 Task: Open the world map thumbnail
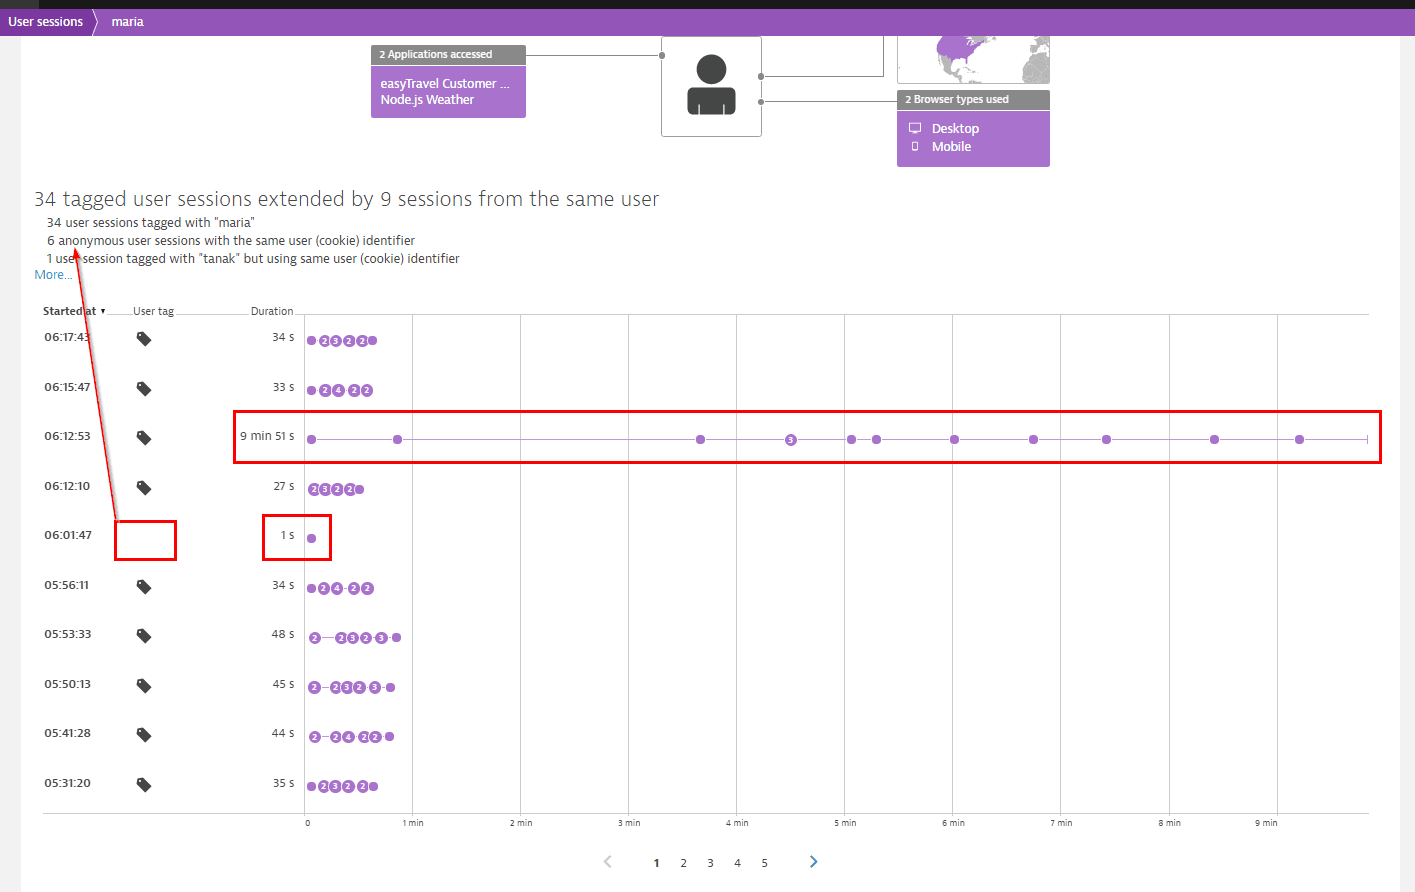pyautogui.click(x=973, y=60)
